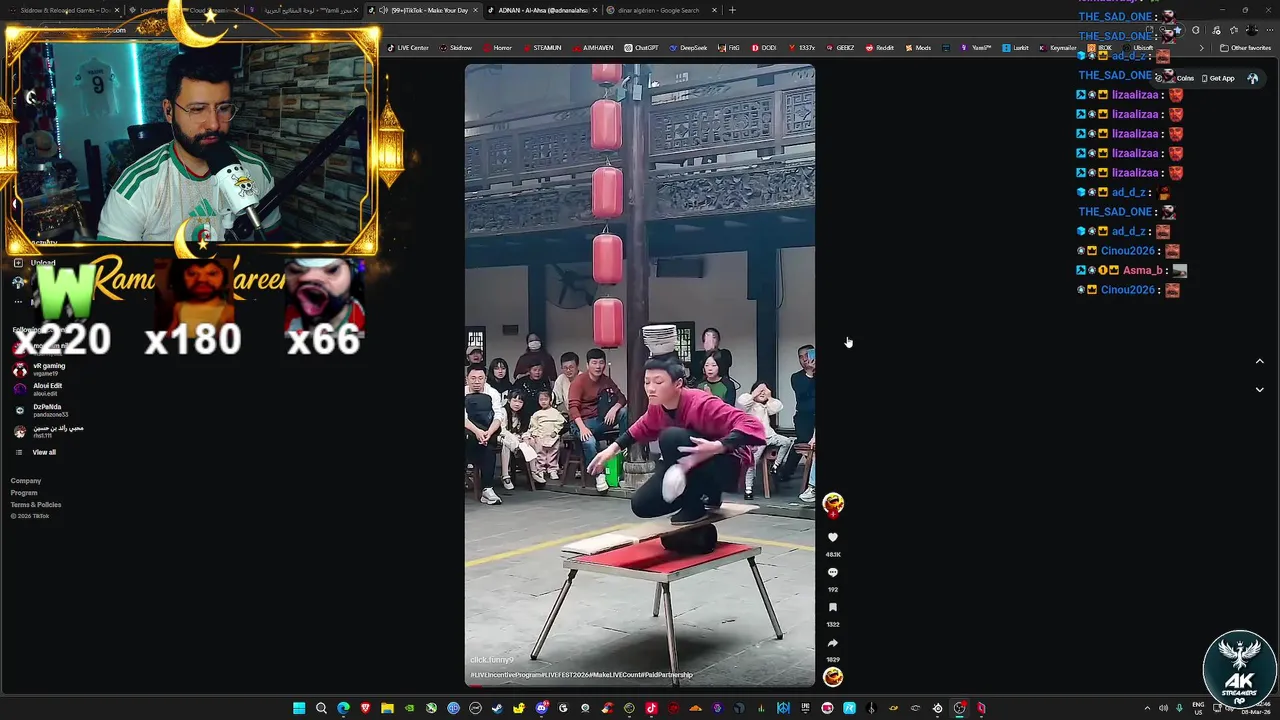This screenshot has width=1280, height=720.
Task: Open Aloui Edit in following accounts list
Action: tap(47, 389)
